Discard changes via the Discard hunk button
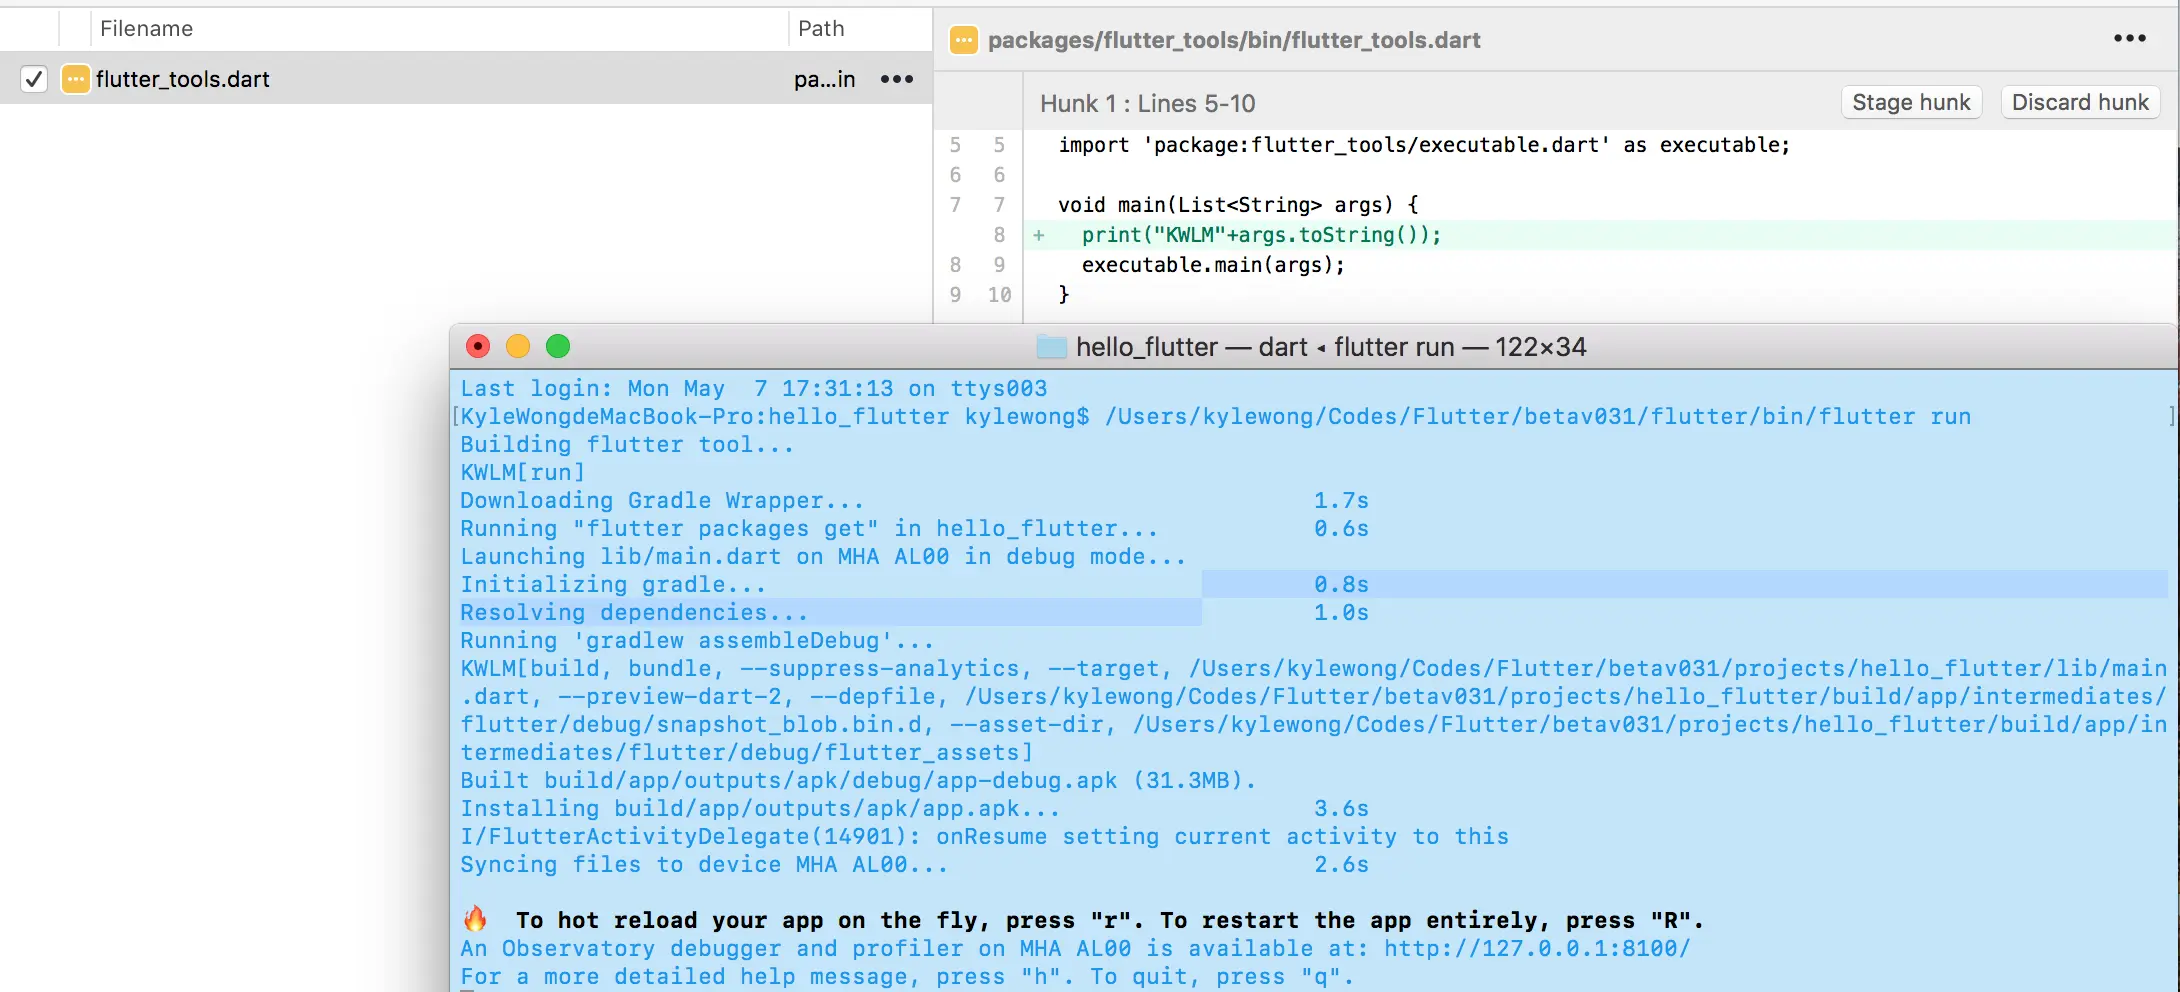 click(2079, 102)
